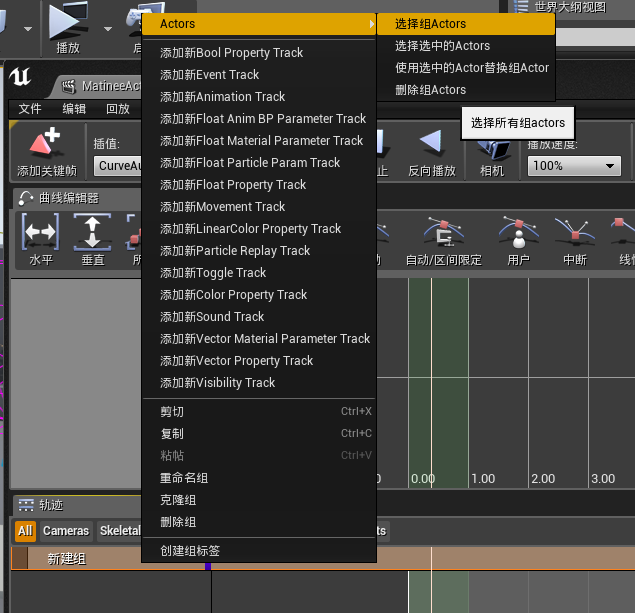
Task: Add new Particle Replay Track
Action: pyautogui.click(x=259, y=251)
